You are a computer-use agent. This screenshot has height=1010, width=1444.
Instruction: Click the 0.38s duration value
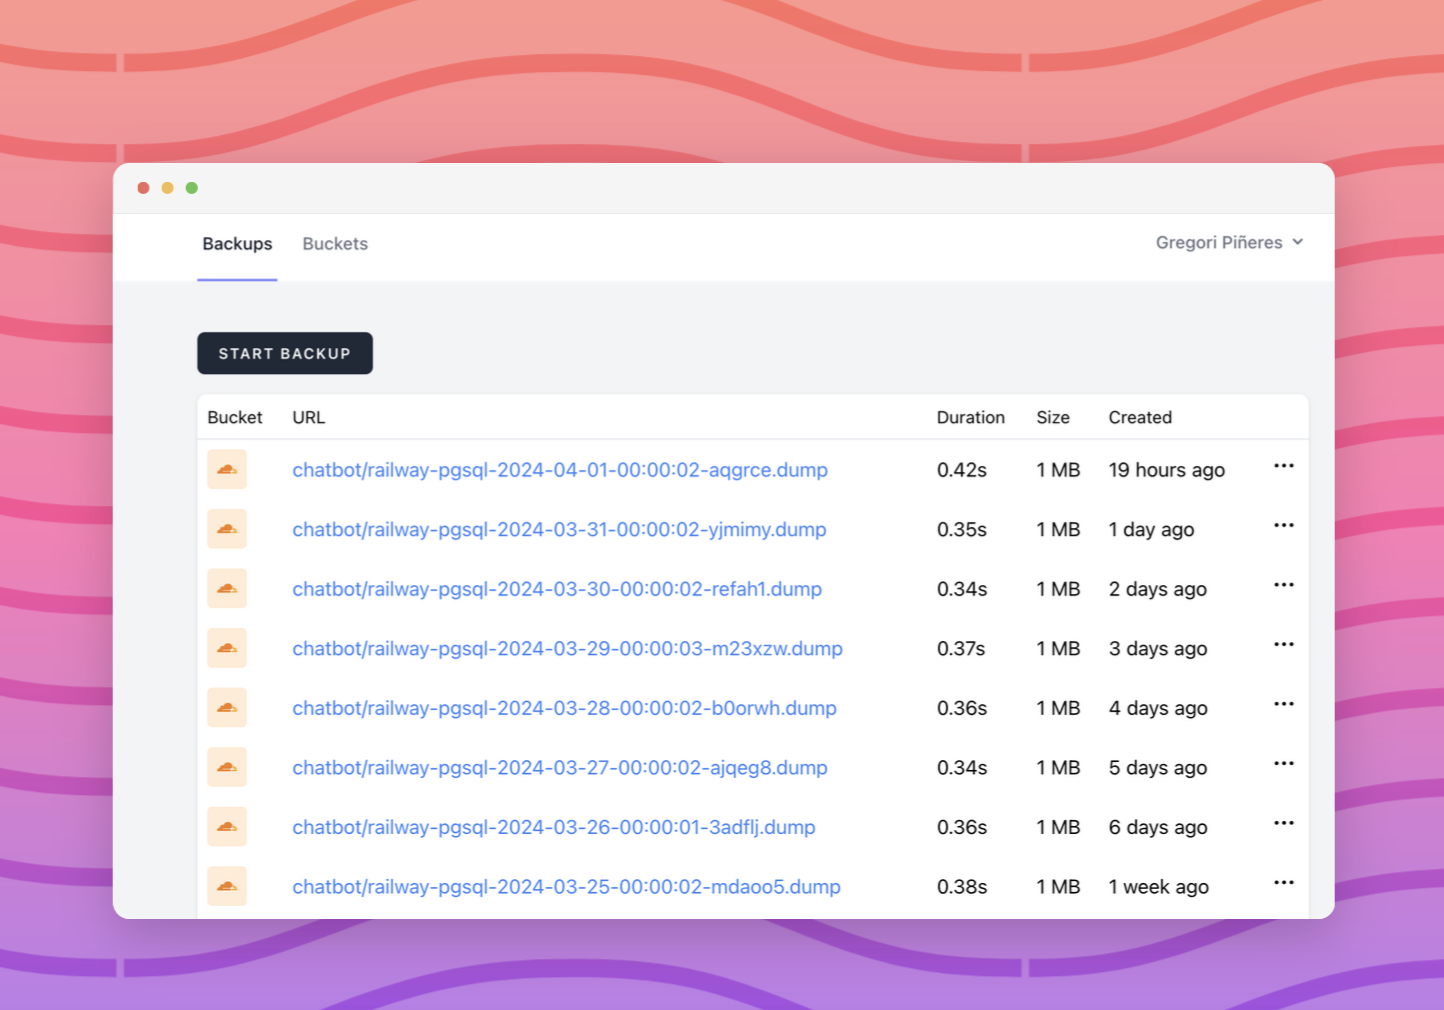(962, 886)
